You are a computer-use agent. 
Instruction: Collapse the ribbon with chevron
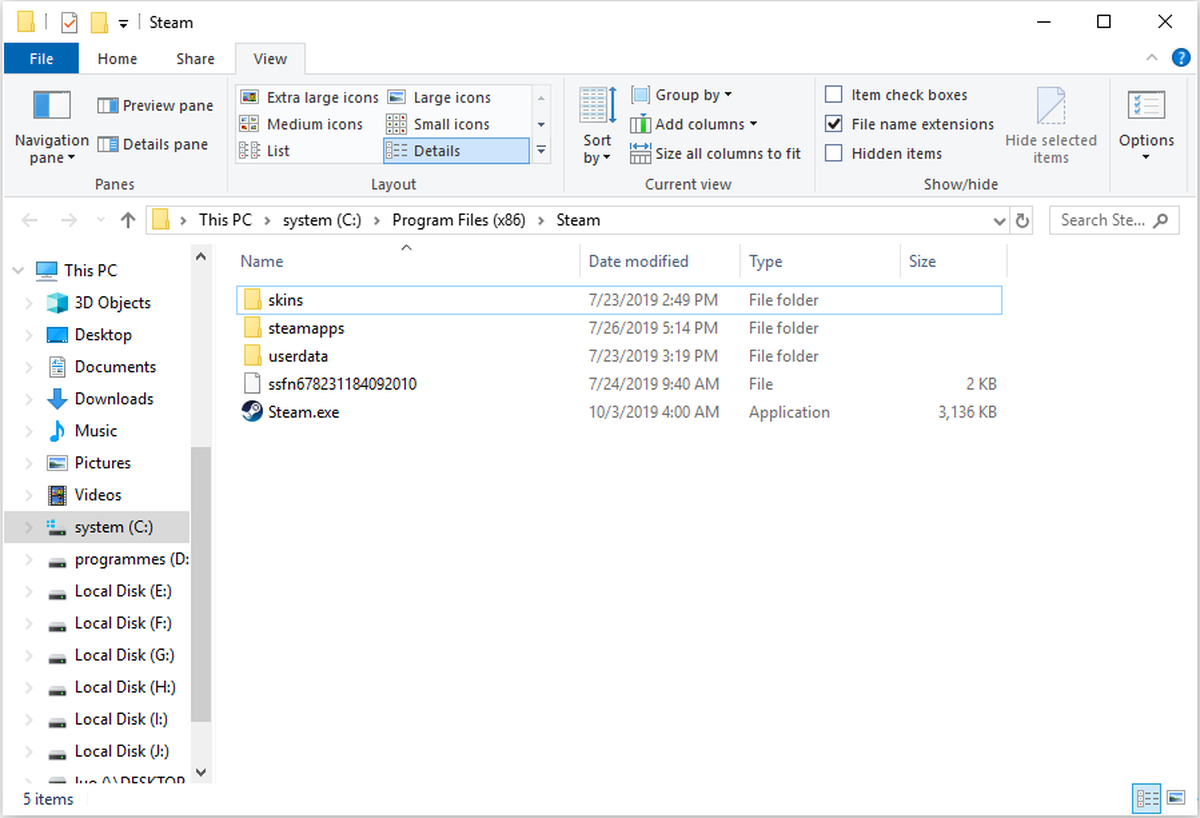1151,58
